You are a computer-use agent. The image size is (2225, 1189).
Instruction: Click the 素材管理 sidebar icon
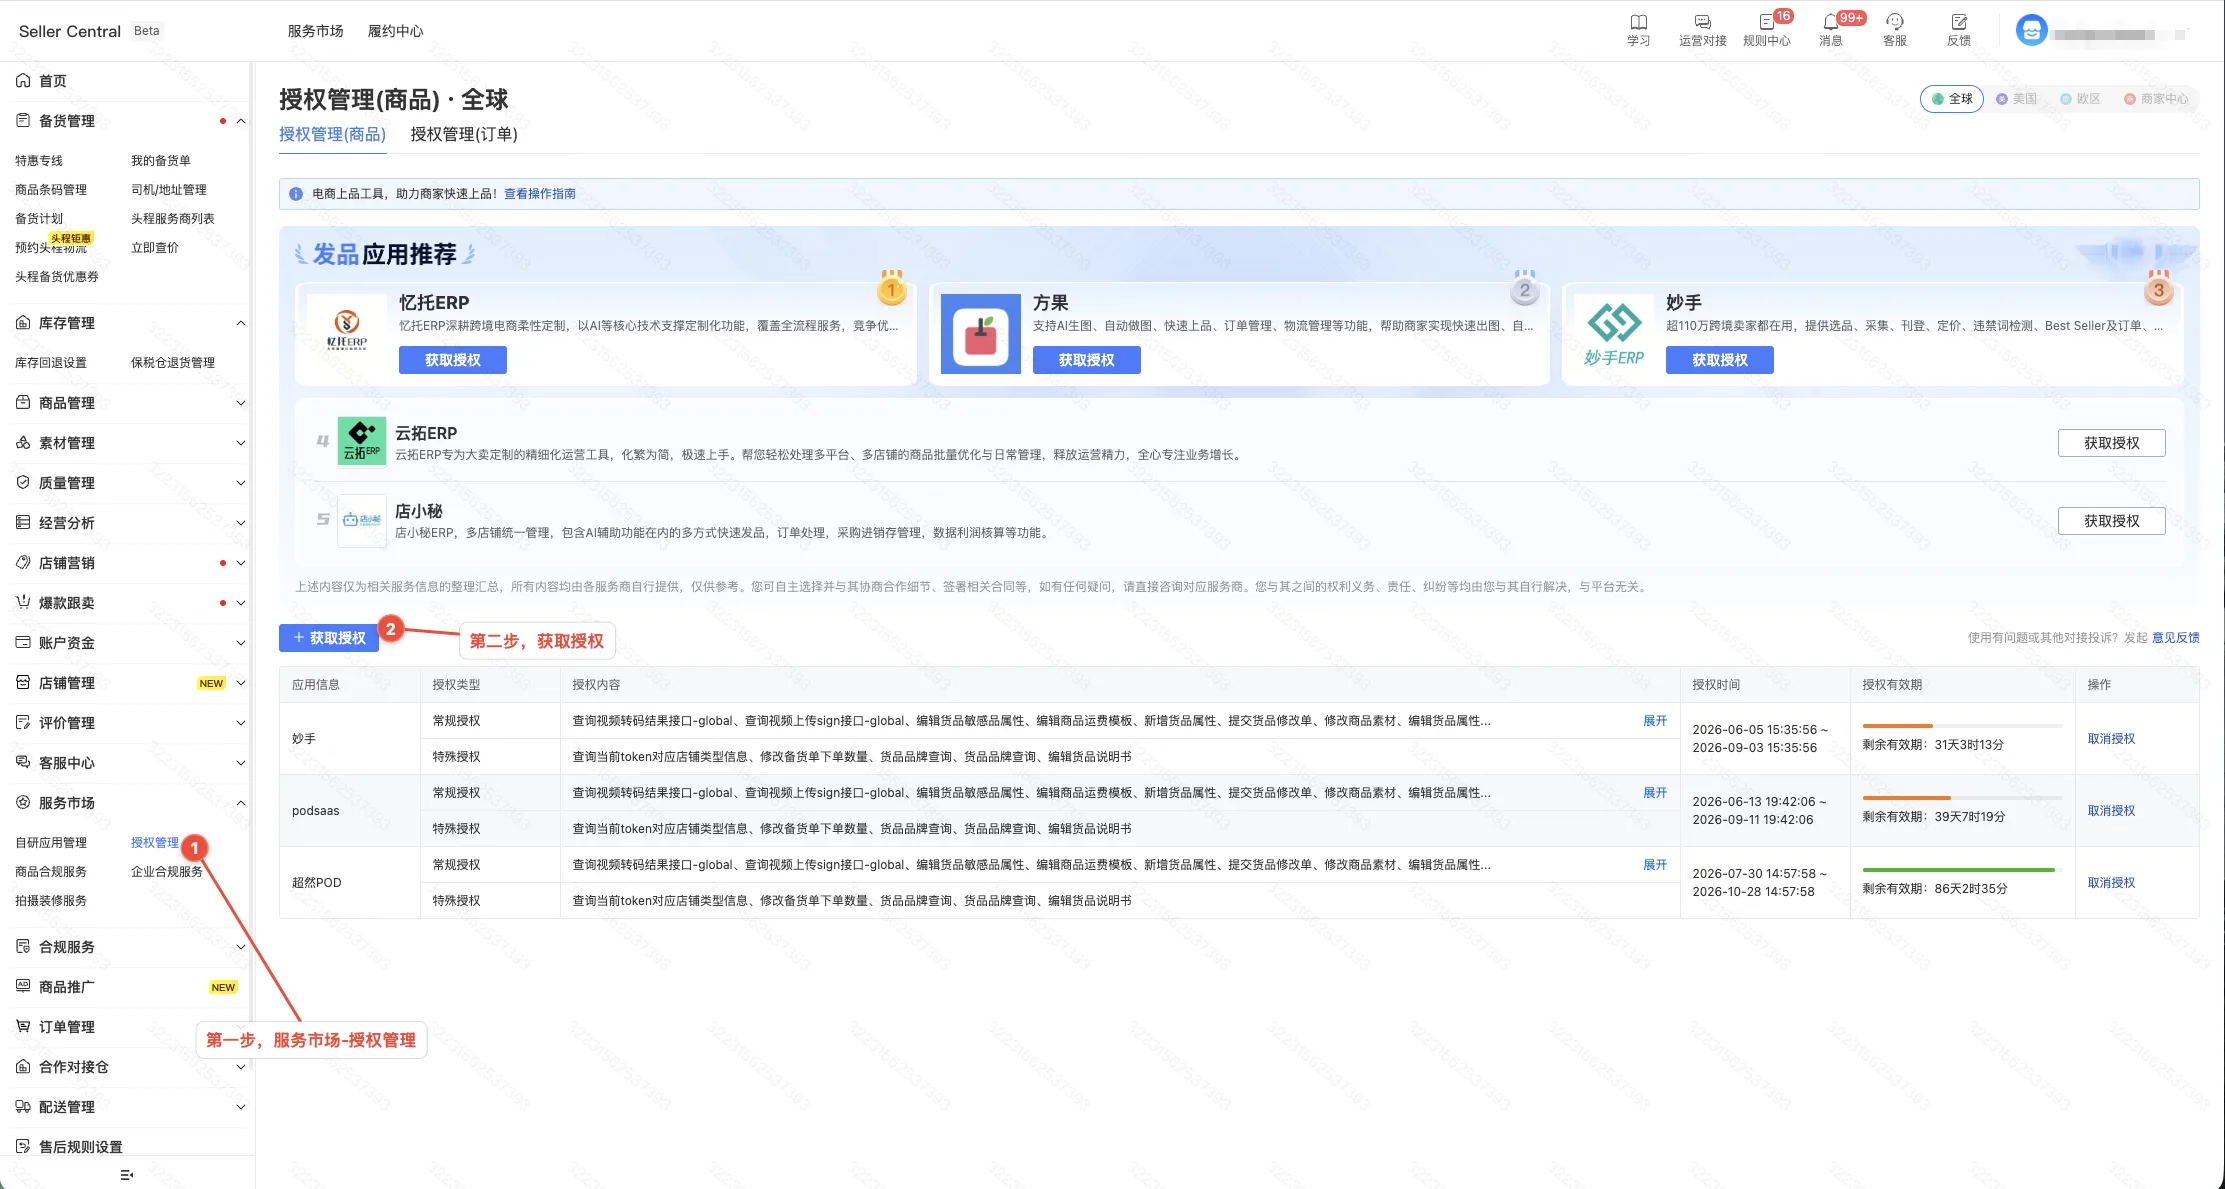click(x=23, y=443)
